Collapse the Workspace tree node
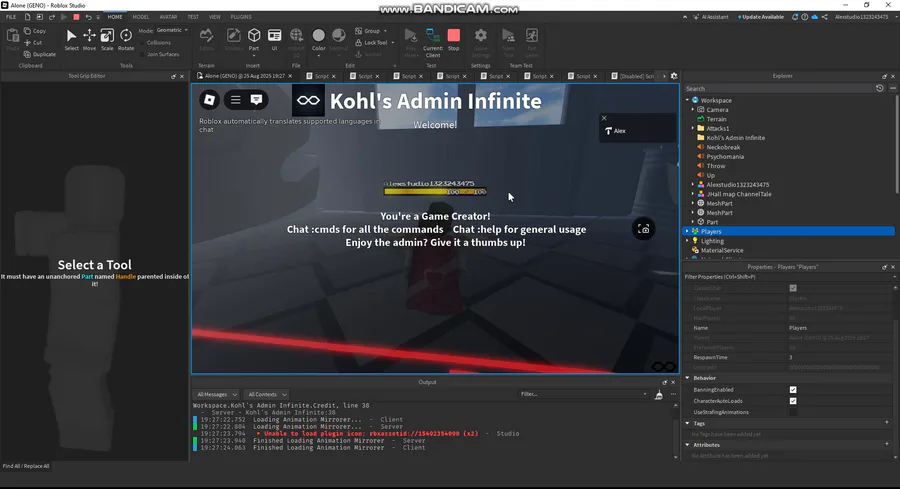 687,100
